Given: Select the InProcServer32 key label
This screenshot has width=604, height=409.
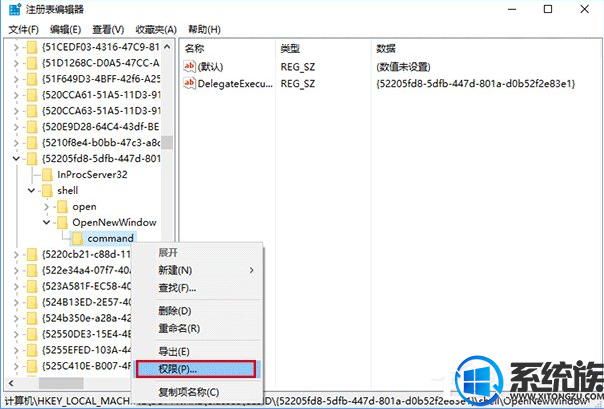Looking at the screenshot, I should tap(92, 175).
